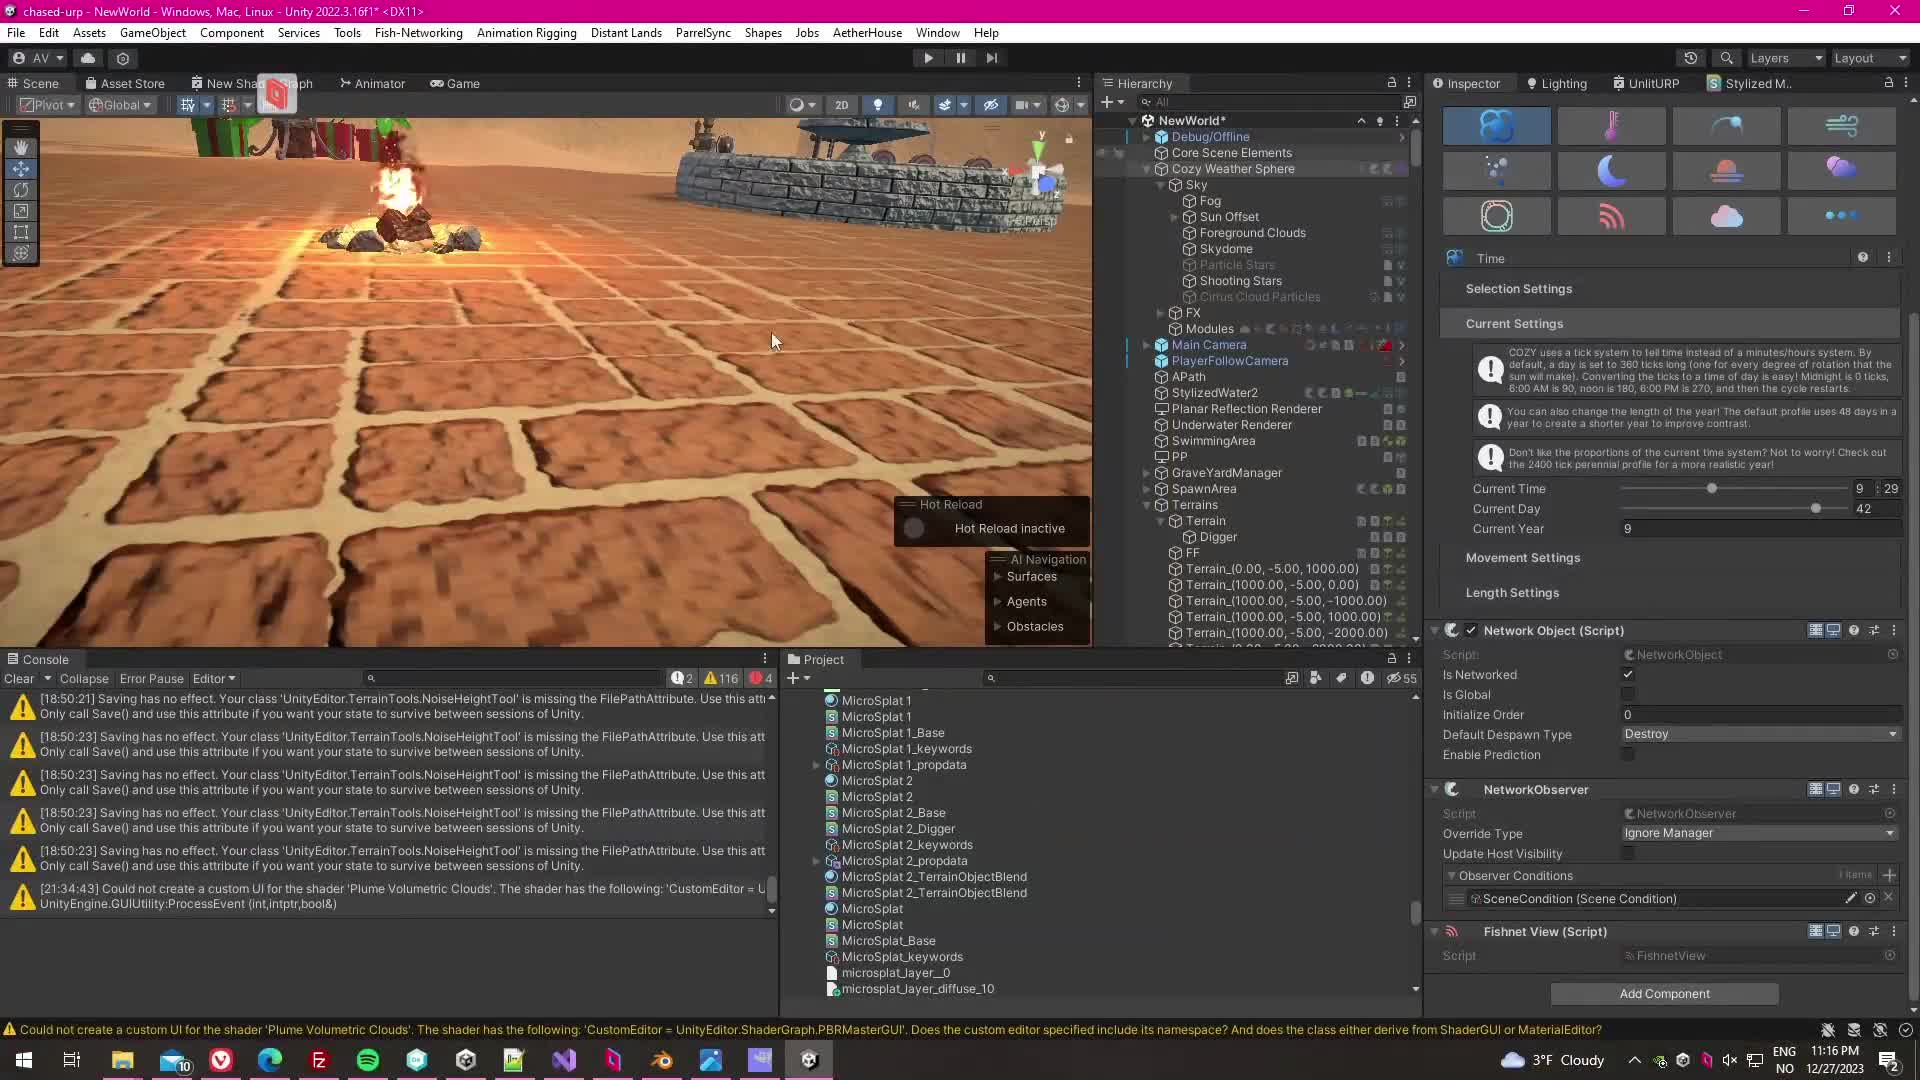The height and width of the screenshot is (1080, 1920).
Task: Toggle the Is Networked checkbox
Action: [x=1628, y=675]
